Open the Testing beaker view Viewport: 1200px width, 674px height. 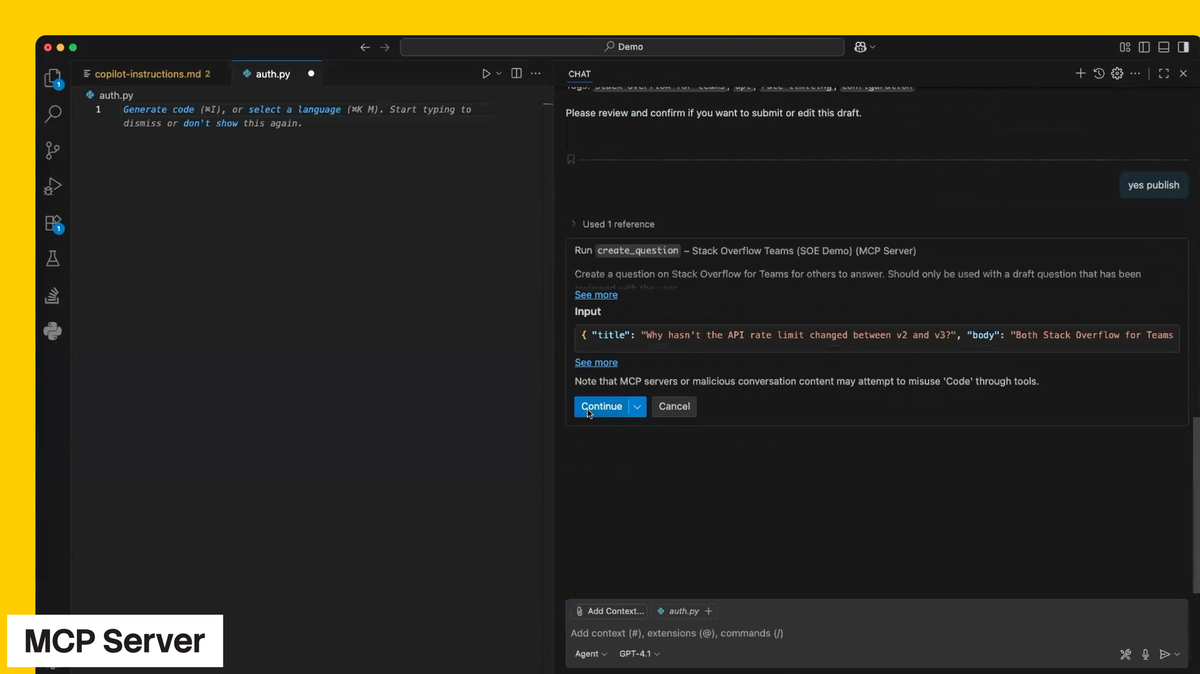[53, 258]
